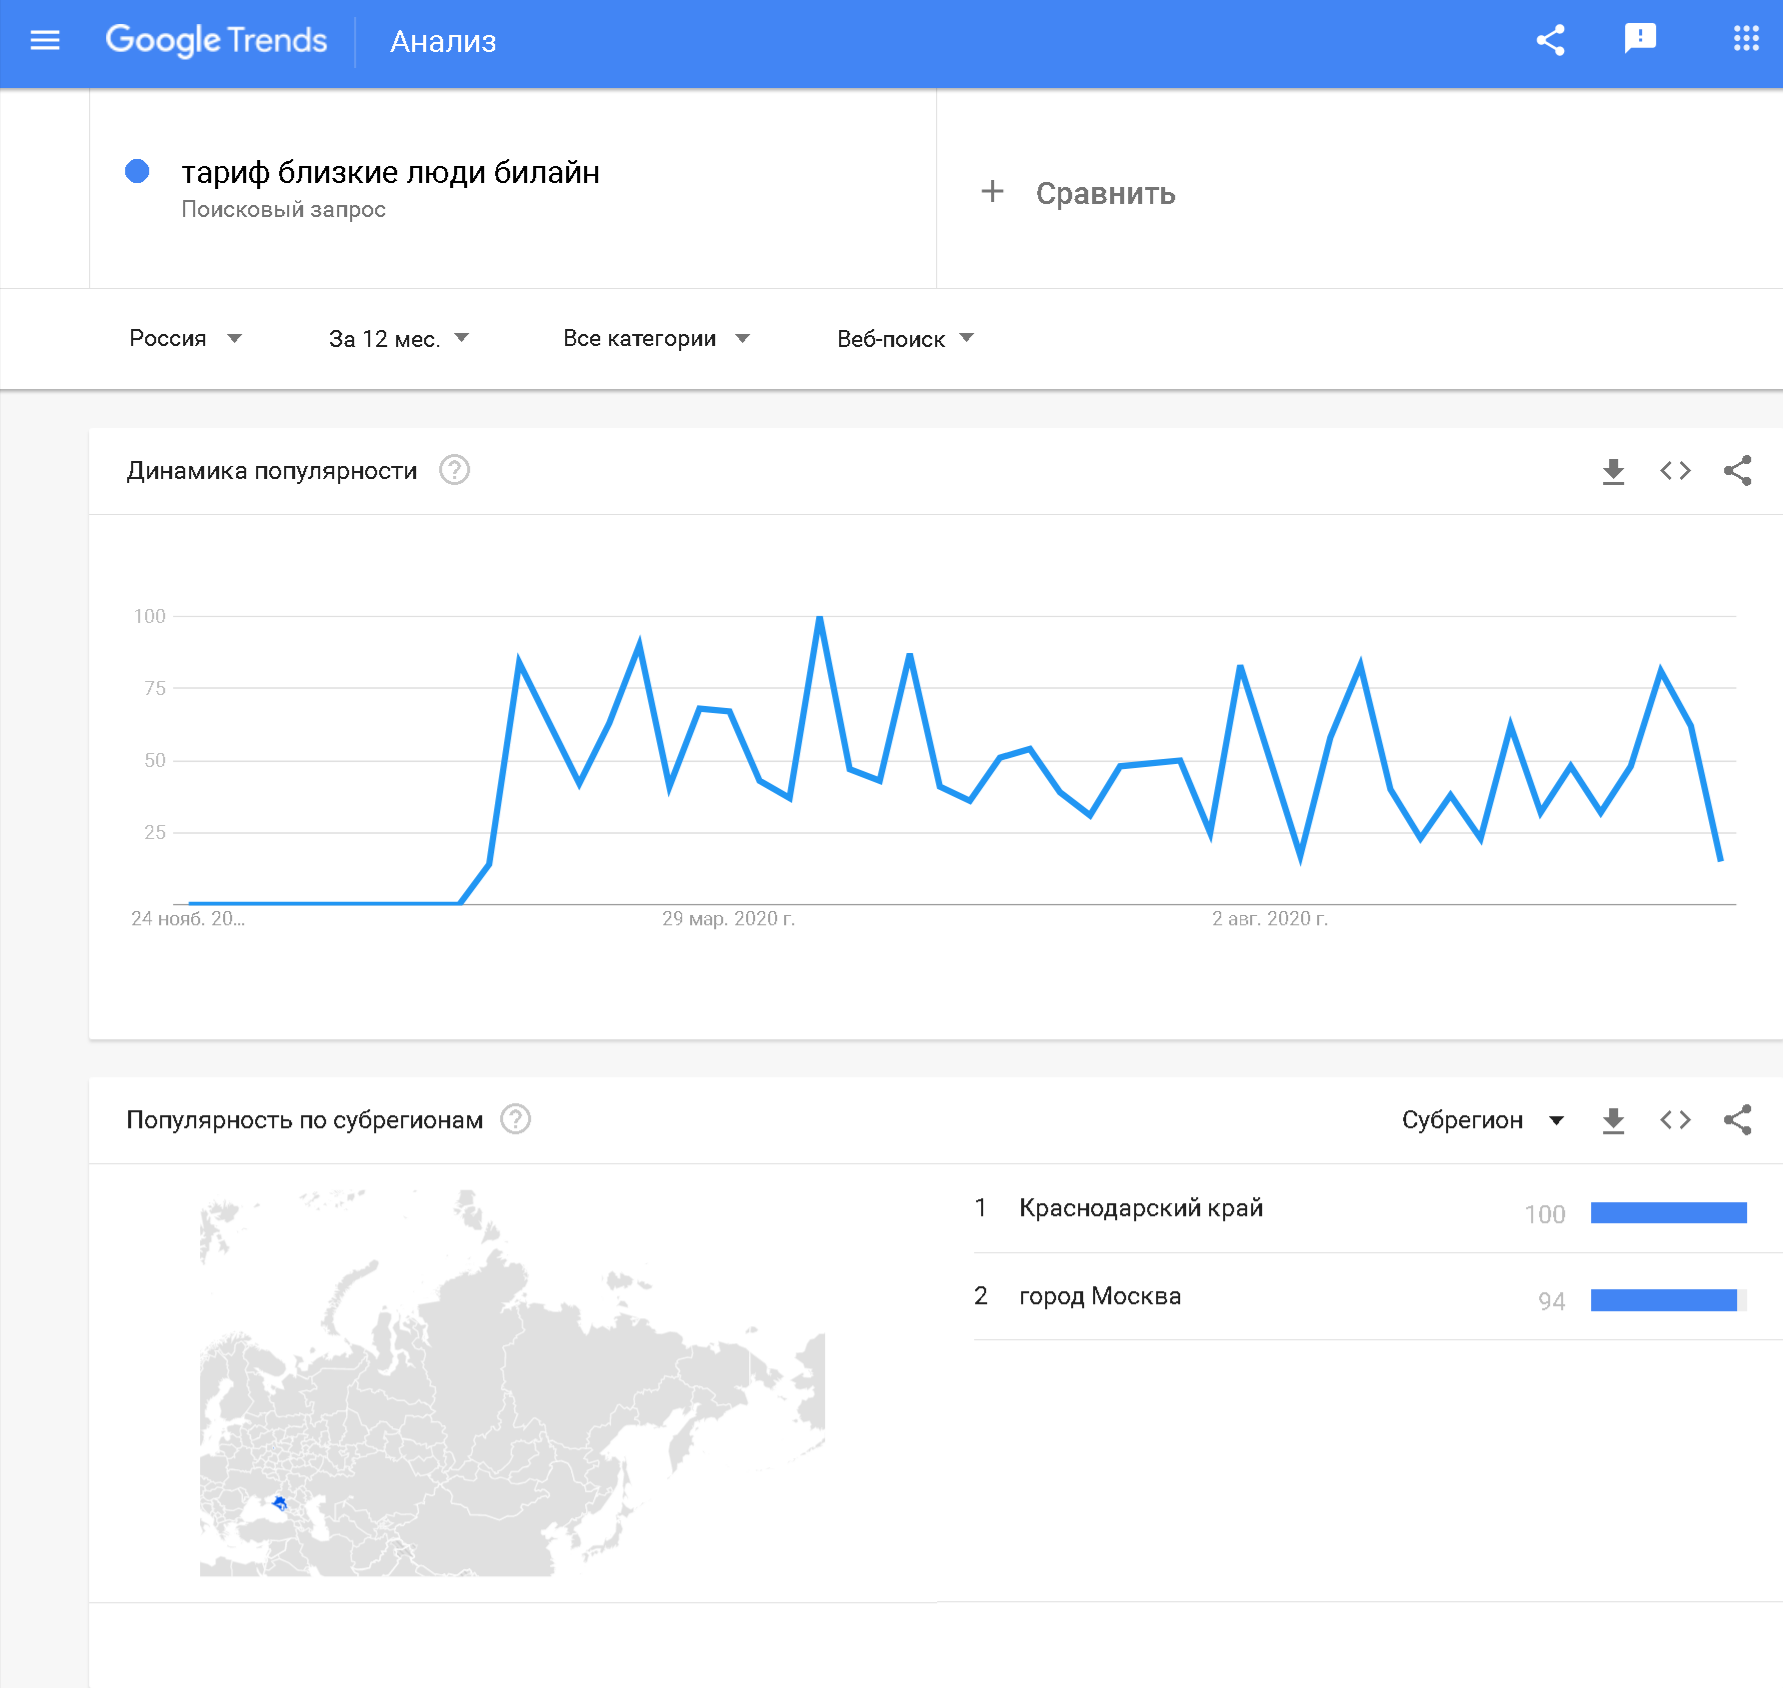Show help for Динамика популярности
The image size is (1783, 1688).
click(x=454, y=470)
